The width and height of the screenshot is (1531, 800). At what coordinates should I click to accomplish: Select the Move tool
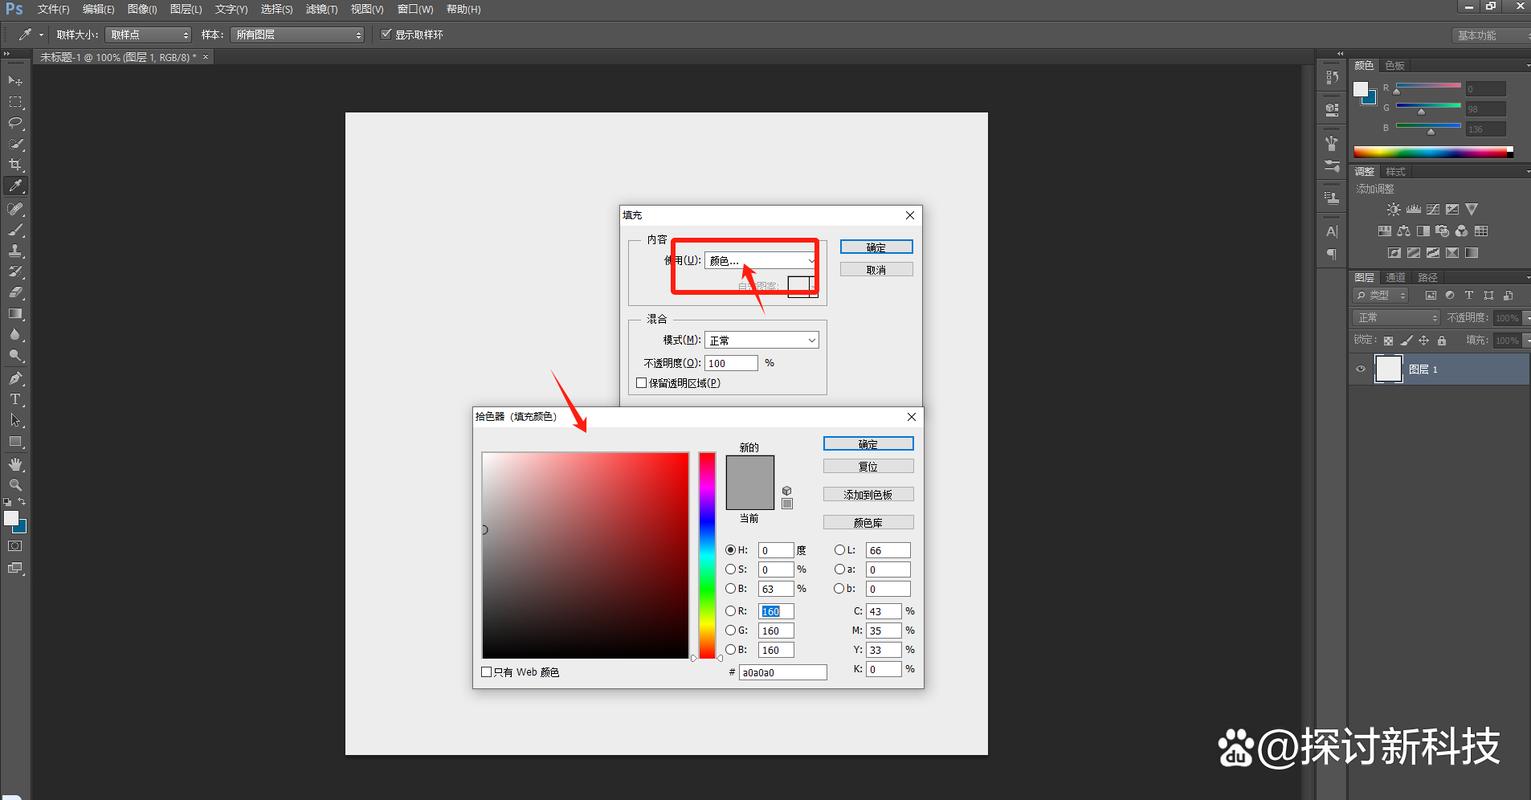tap(15, 80)
